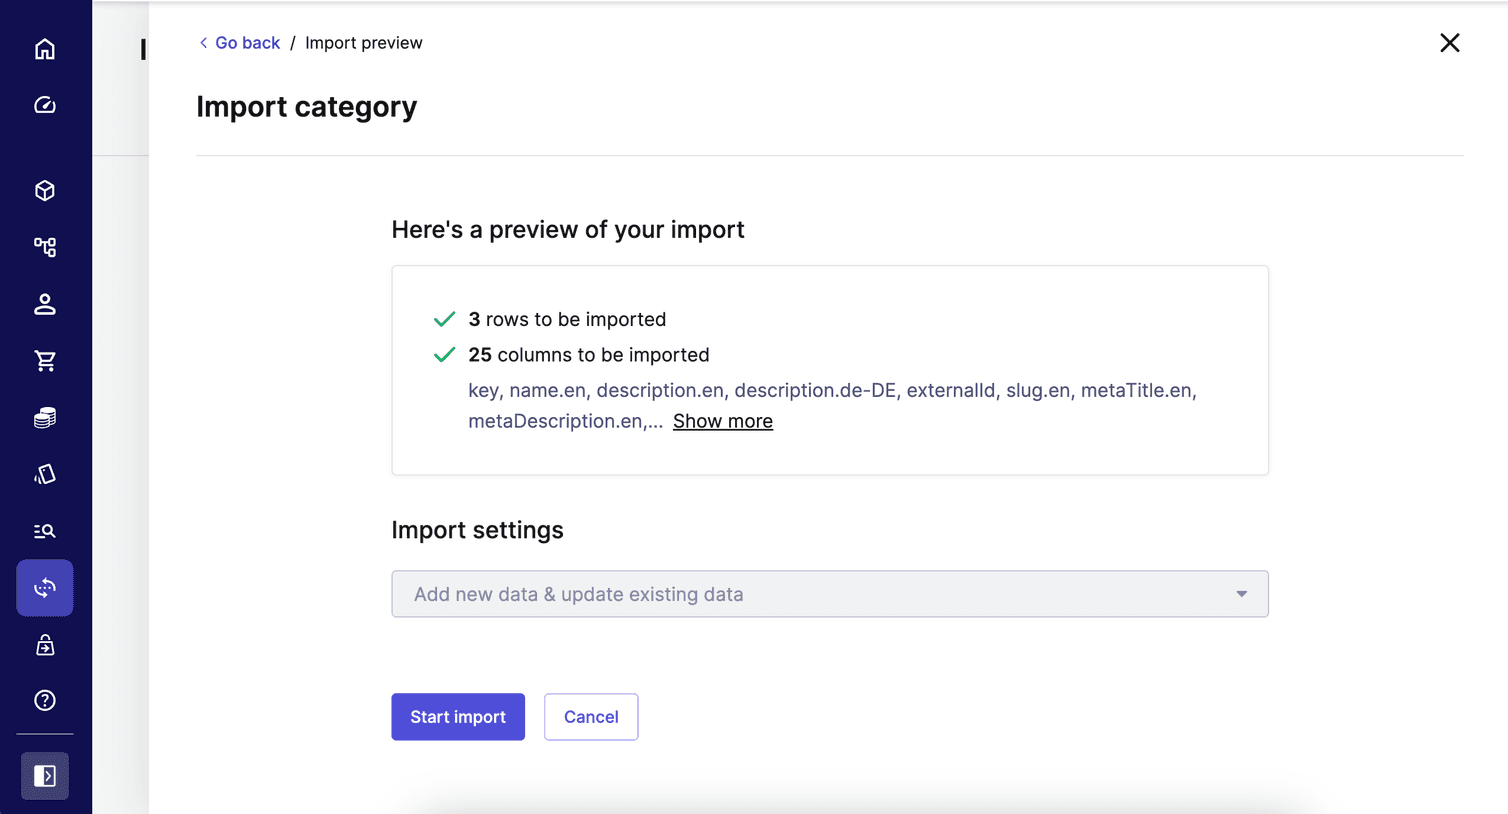Open Categories via the hierarchy icon
Viewport: 1508px width, 814px height.
click(44, 247)
